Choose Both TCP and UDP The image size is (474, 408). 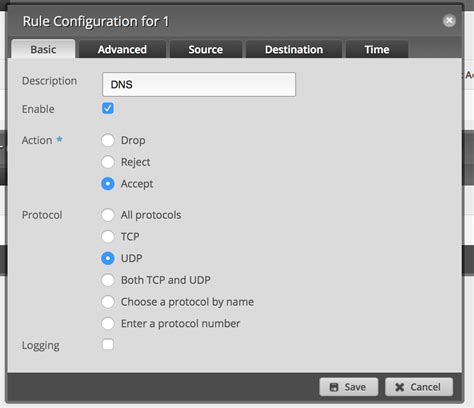pyautogui.click(x=108, y=280)
